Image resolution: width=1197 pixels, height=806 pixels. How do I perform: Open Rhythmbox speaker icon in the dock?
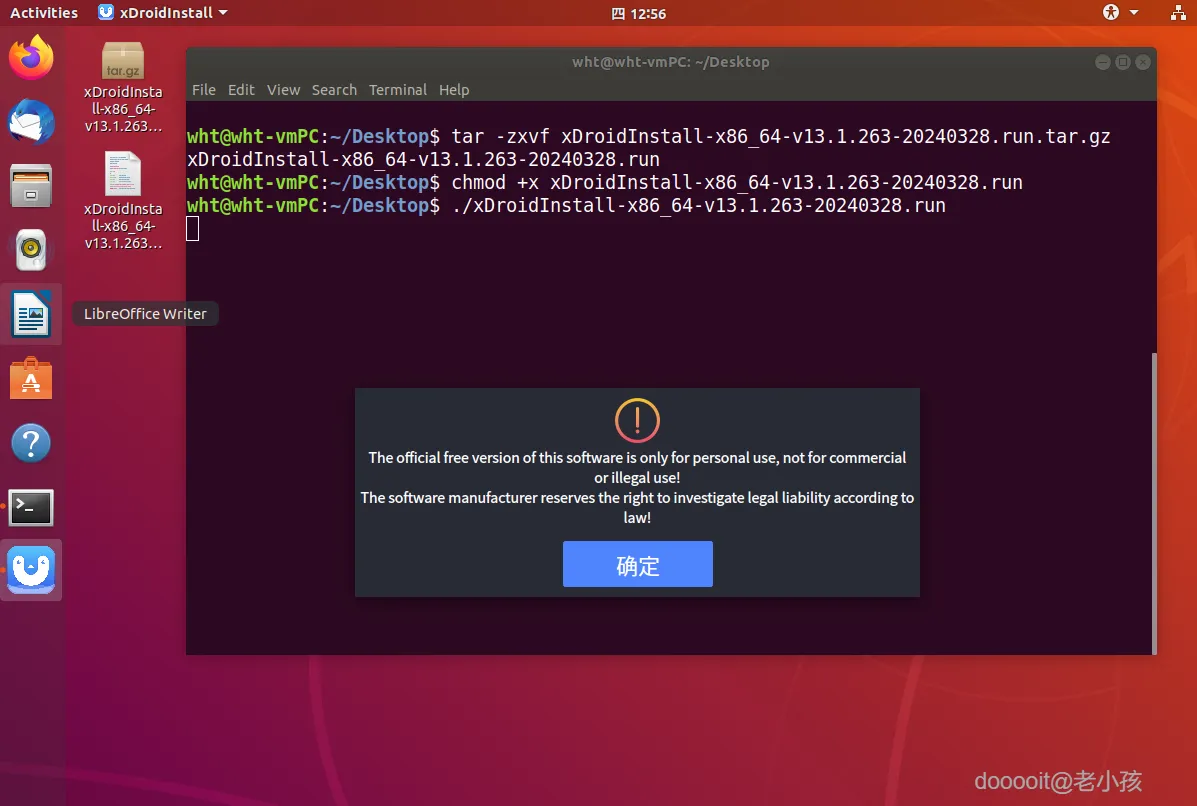31,250
